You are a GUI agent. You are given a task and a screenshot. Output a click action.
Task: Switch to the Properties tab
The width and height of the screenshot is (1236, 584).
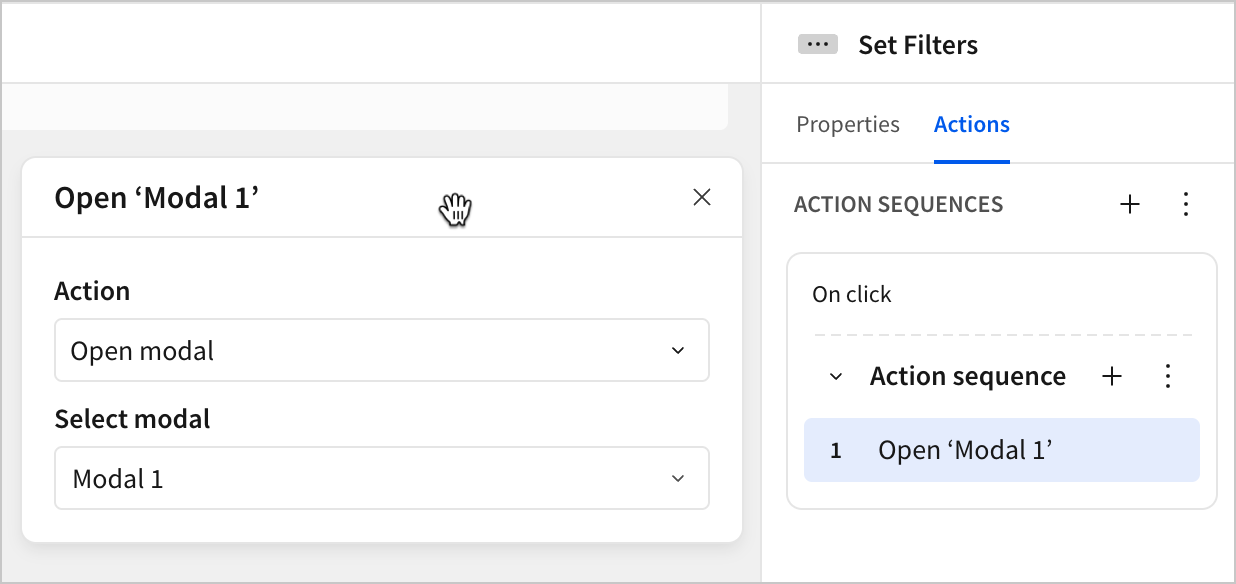click(848, 125)
